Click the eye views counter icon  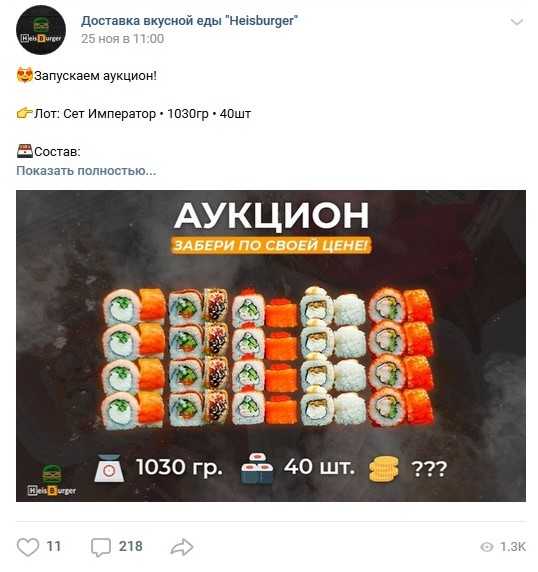(487, 547)
